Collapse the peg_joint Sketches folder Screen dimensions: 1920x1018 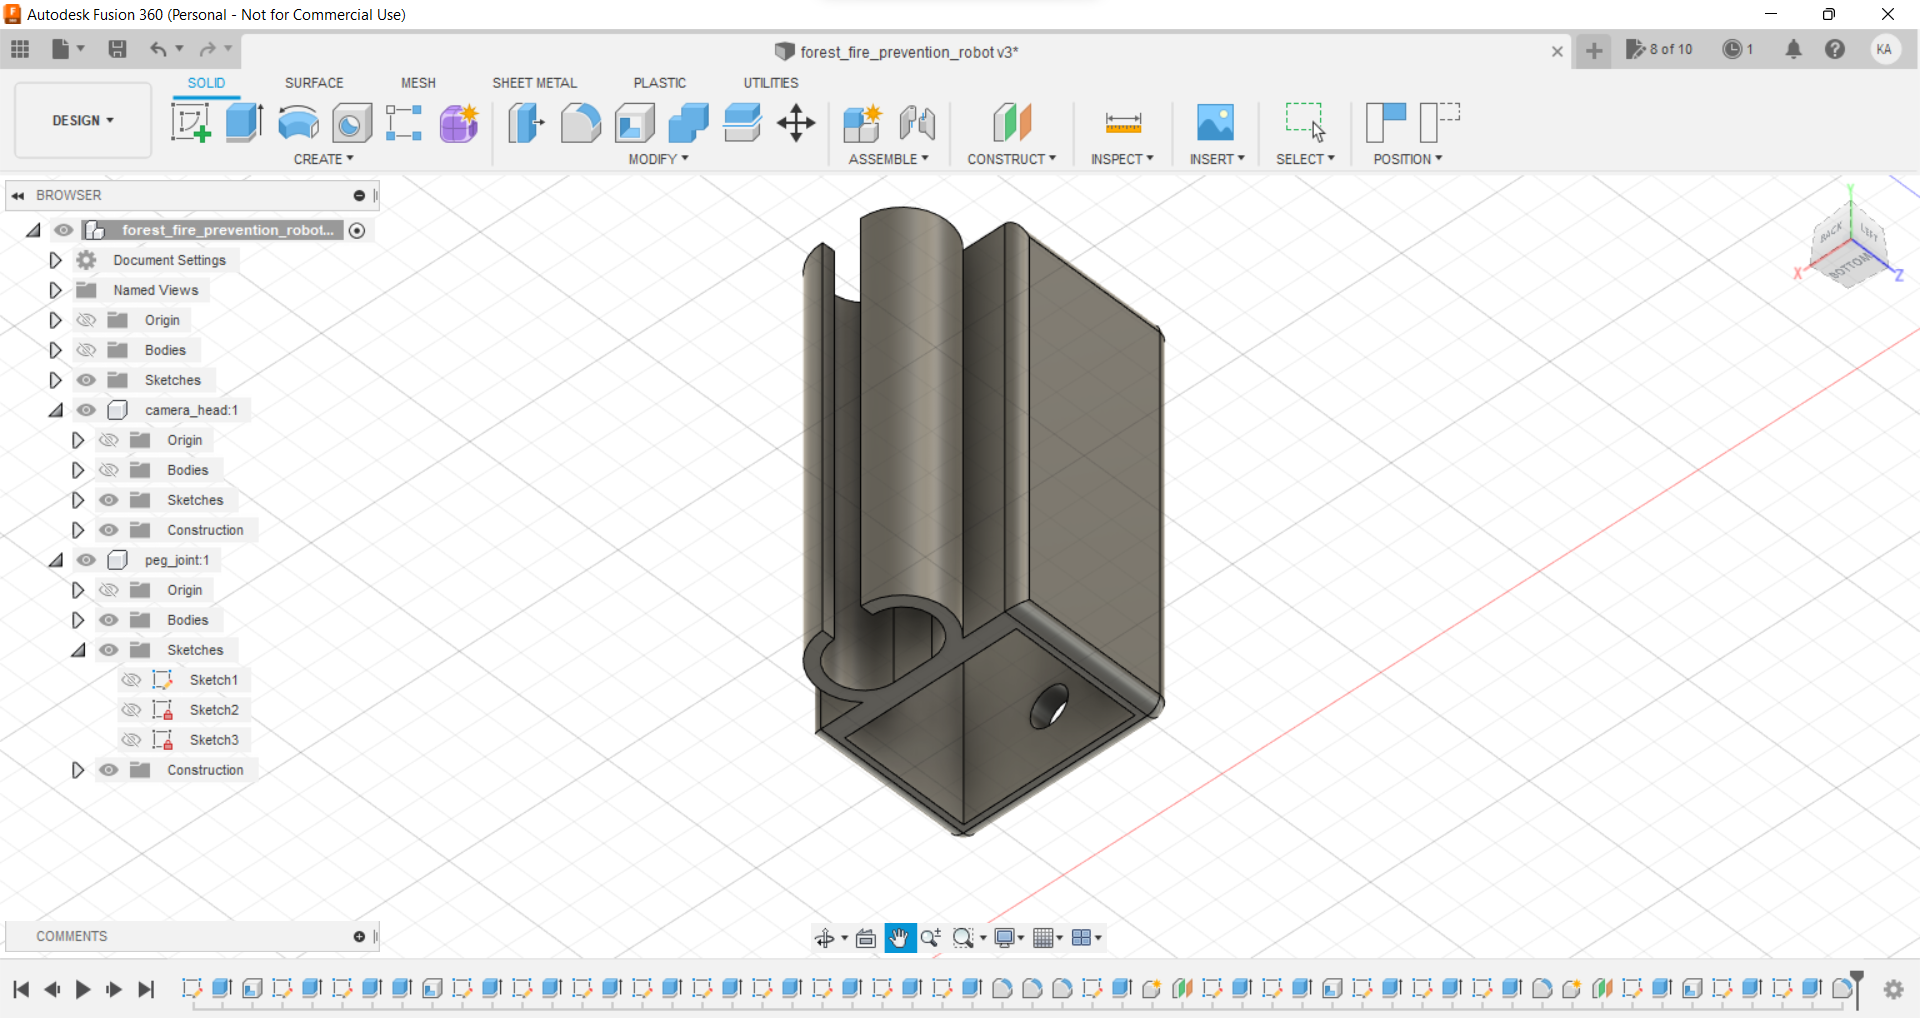78,650
